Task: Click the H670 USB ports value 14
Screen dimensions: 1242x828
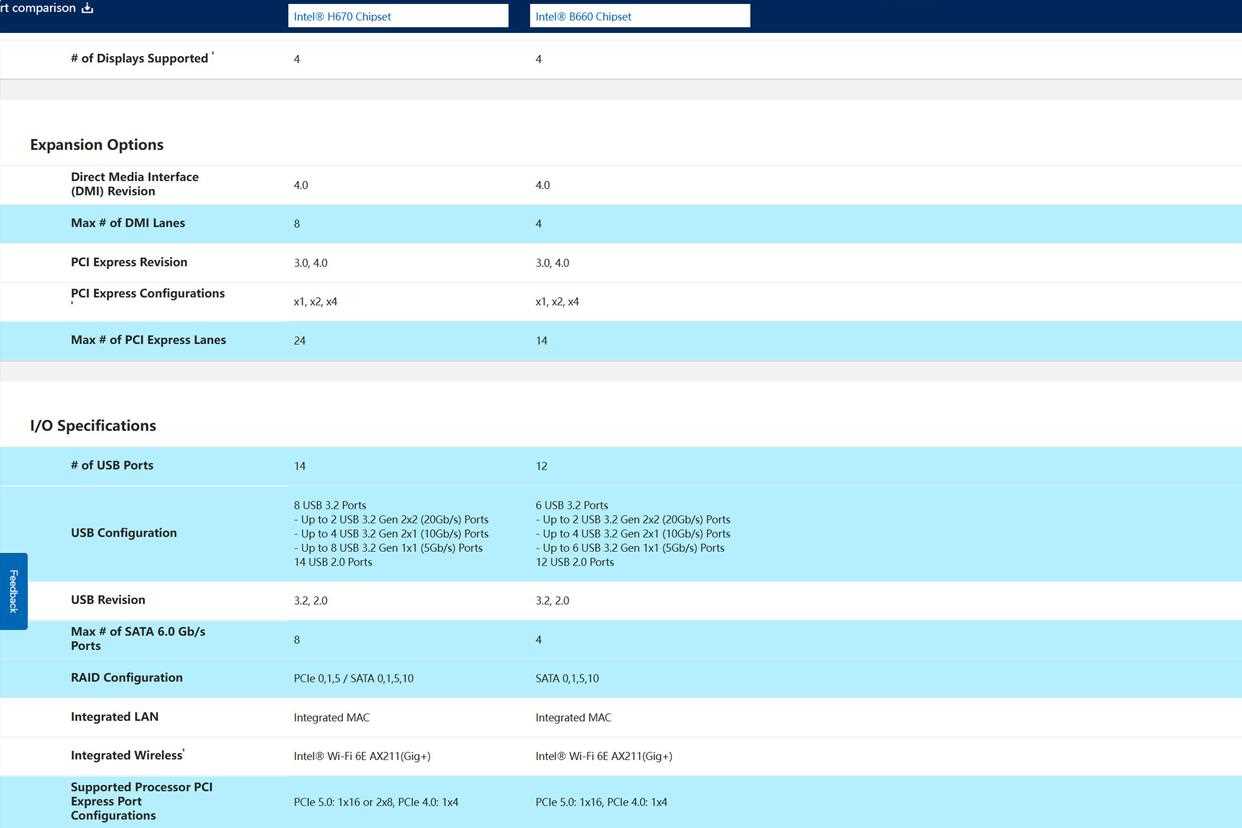Action: (299, 466)
